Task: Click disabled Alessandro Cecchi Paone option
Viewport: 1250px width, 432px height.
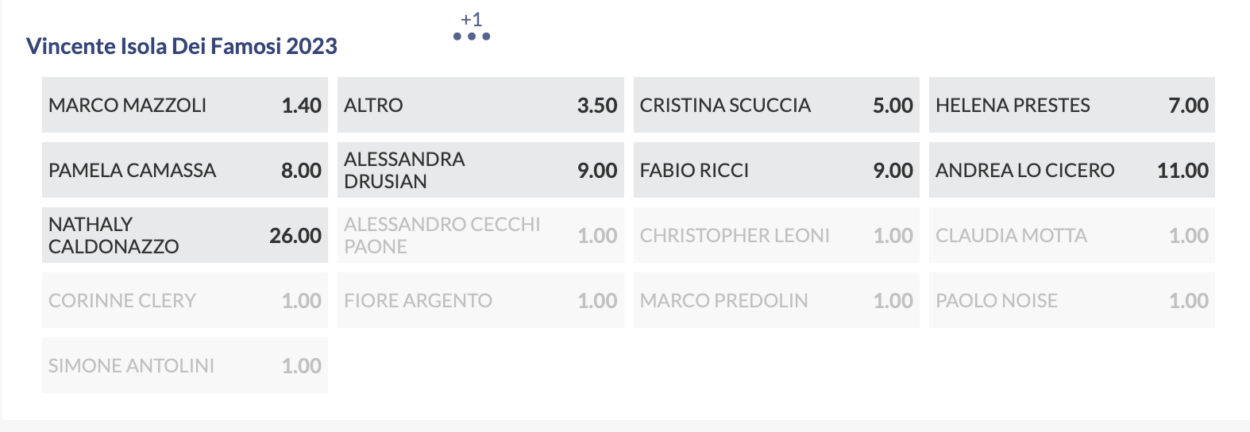Action: click(481, 235)
